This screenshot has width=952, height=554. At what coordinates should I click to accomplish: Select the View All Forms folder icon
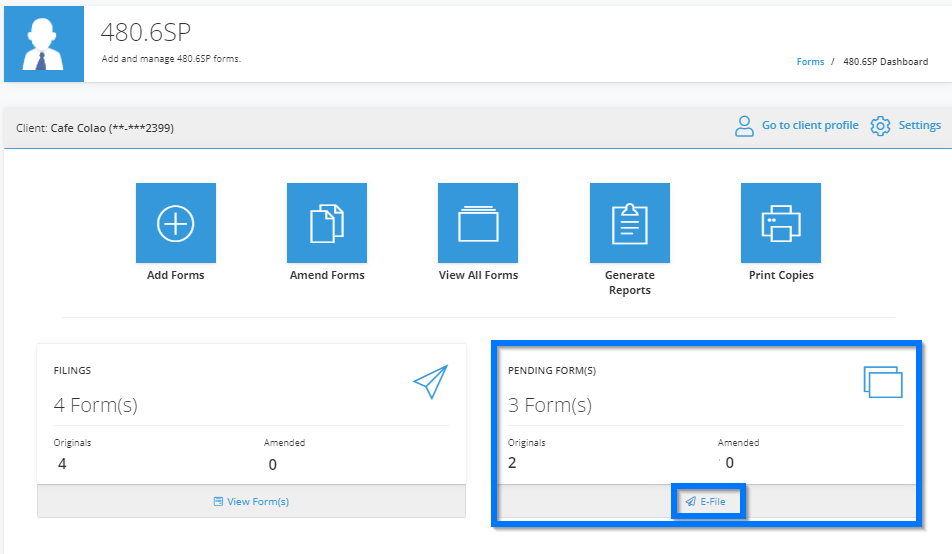point(478,223)
